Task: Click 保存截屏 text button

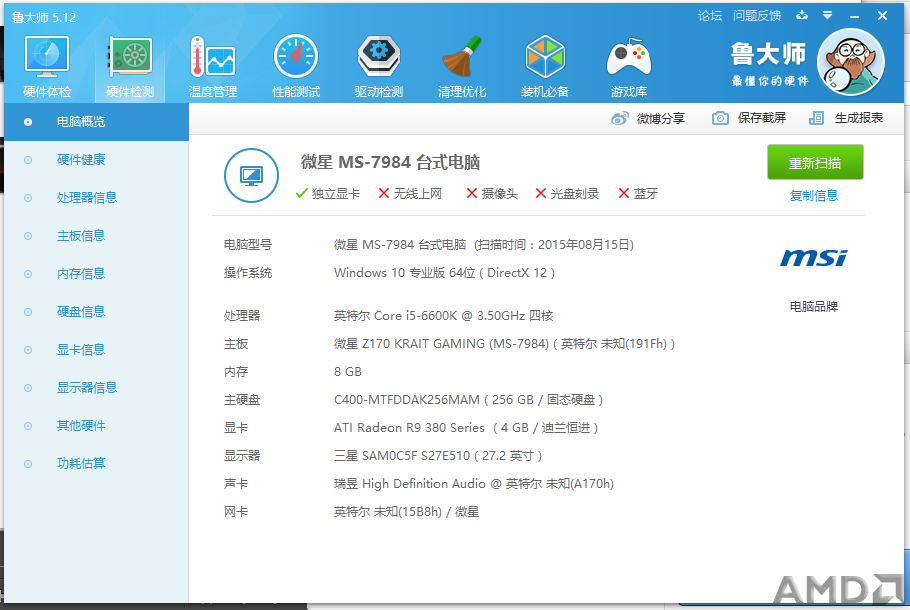Action: [x=762, y=118]
